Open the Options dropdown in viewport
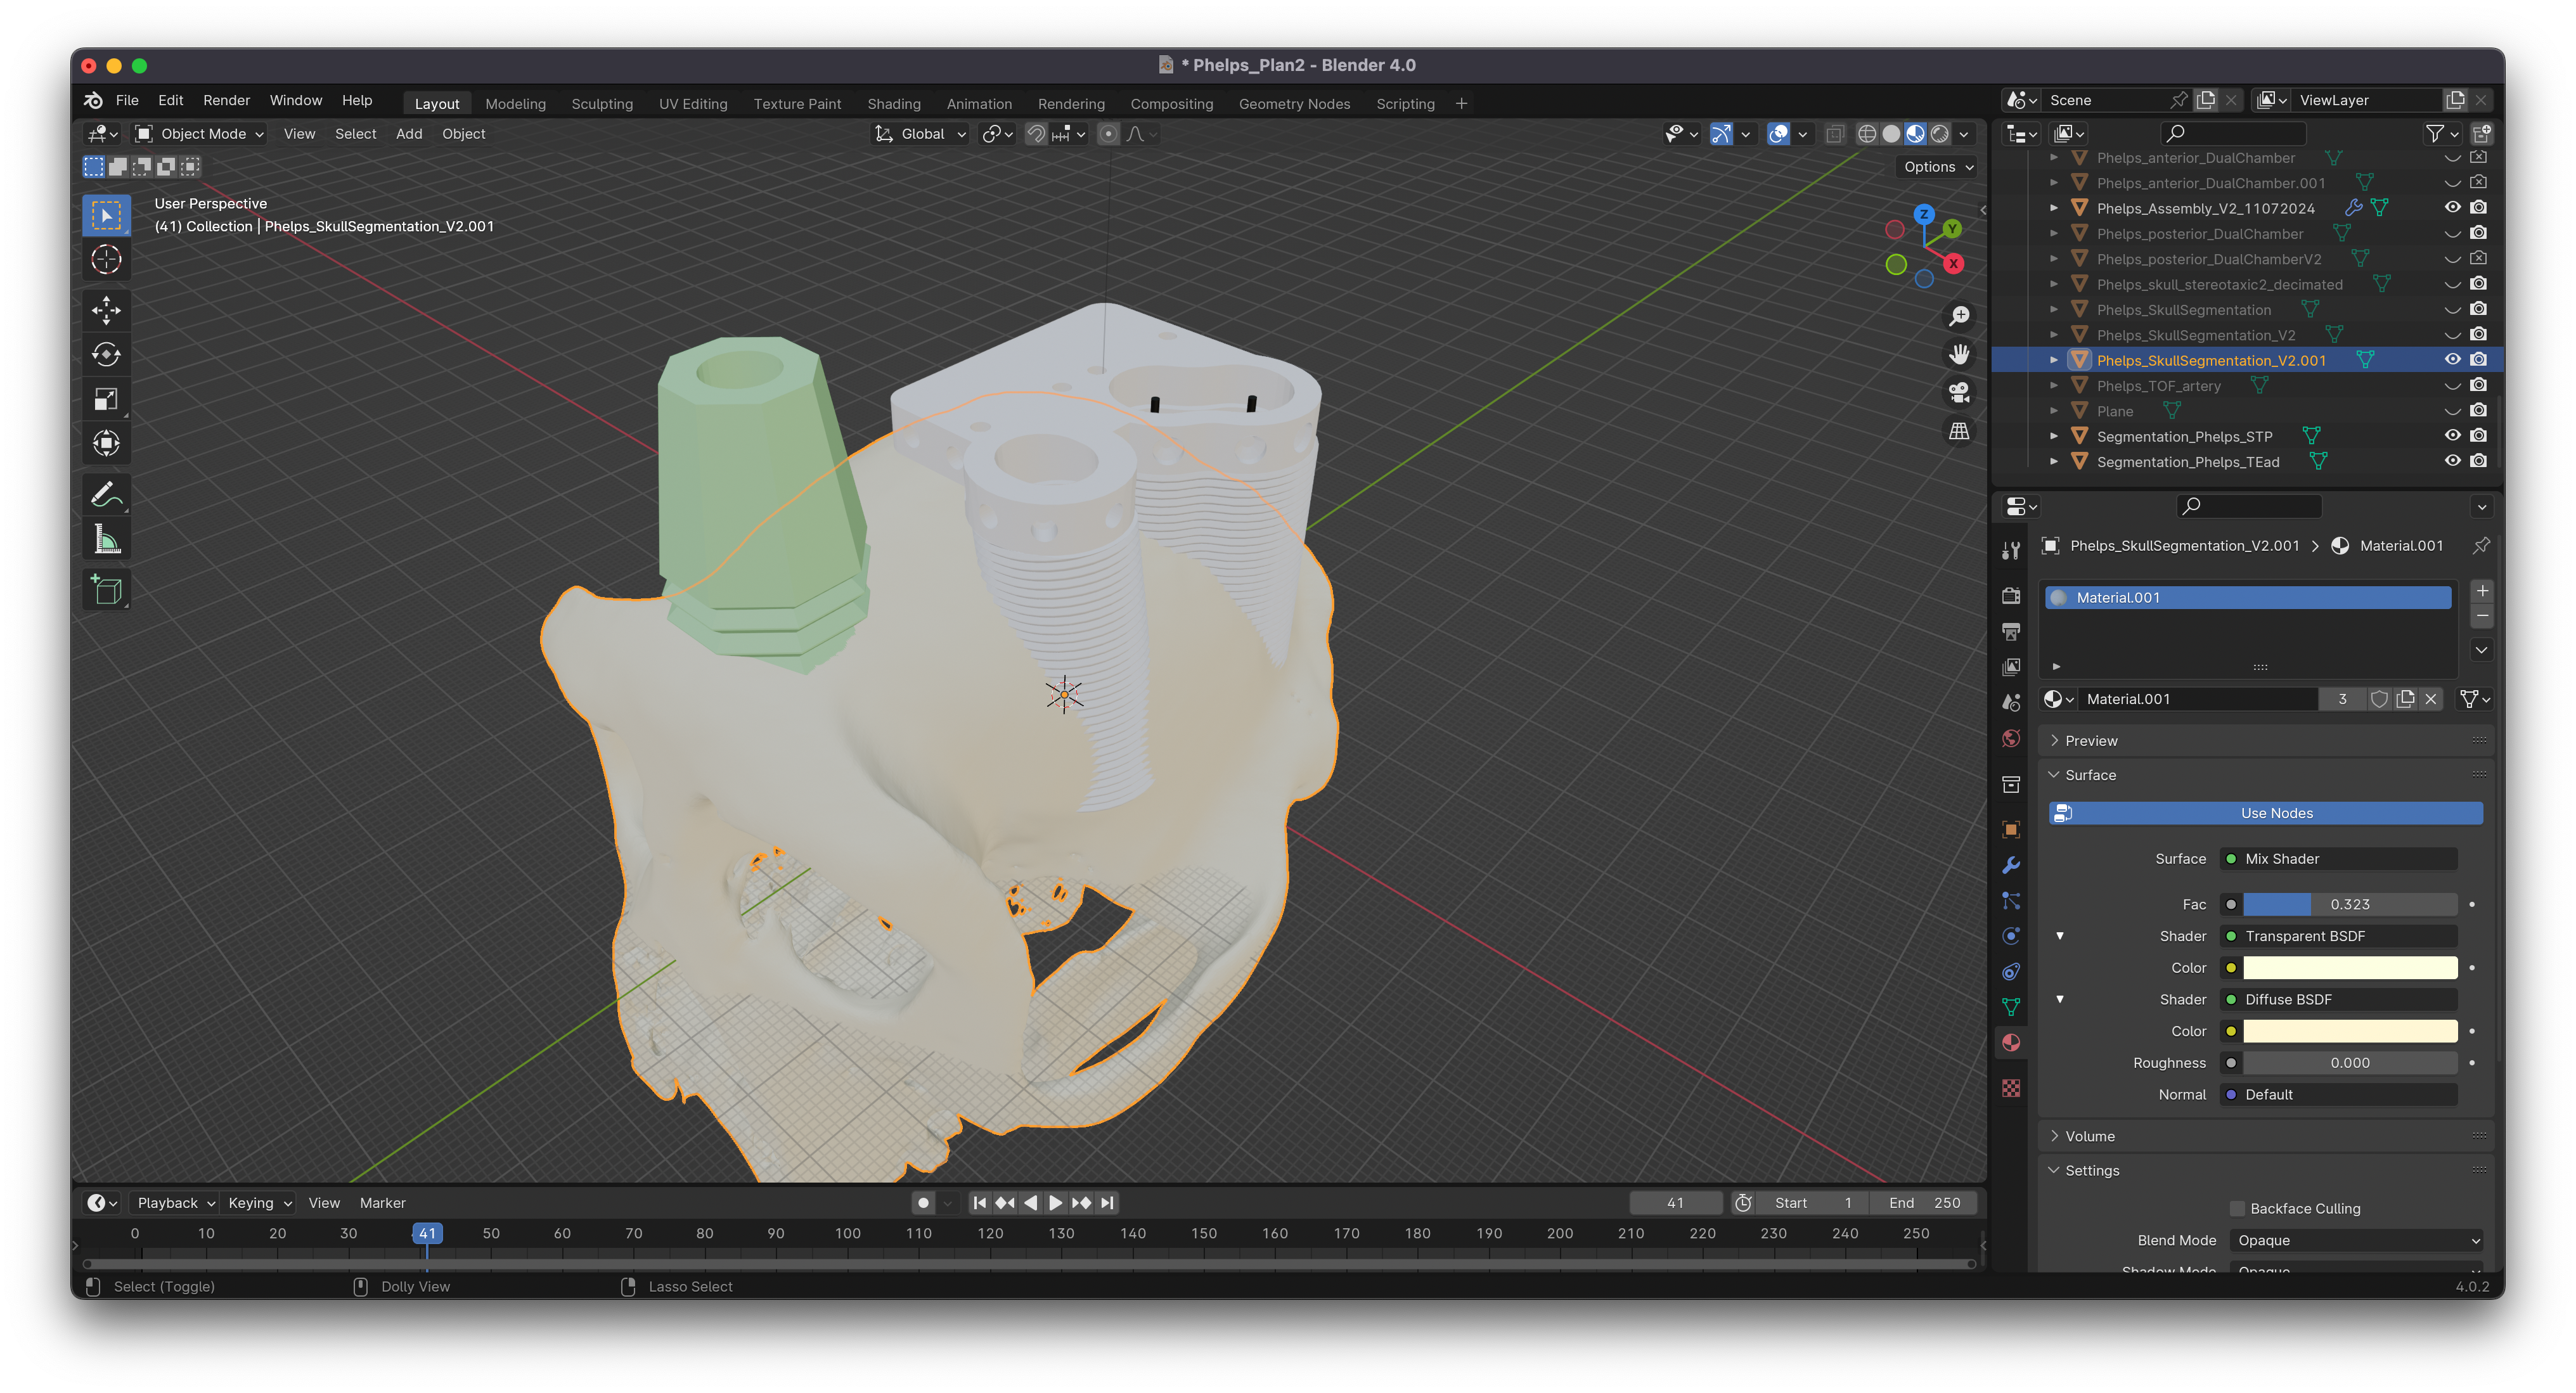Screen dimensions: 2576x1393 [x=1938, y=167]
